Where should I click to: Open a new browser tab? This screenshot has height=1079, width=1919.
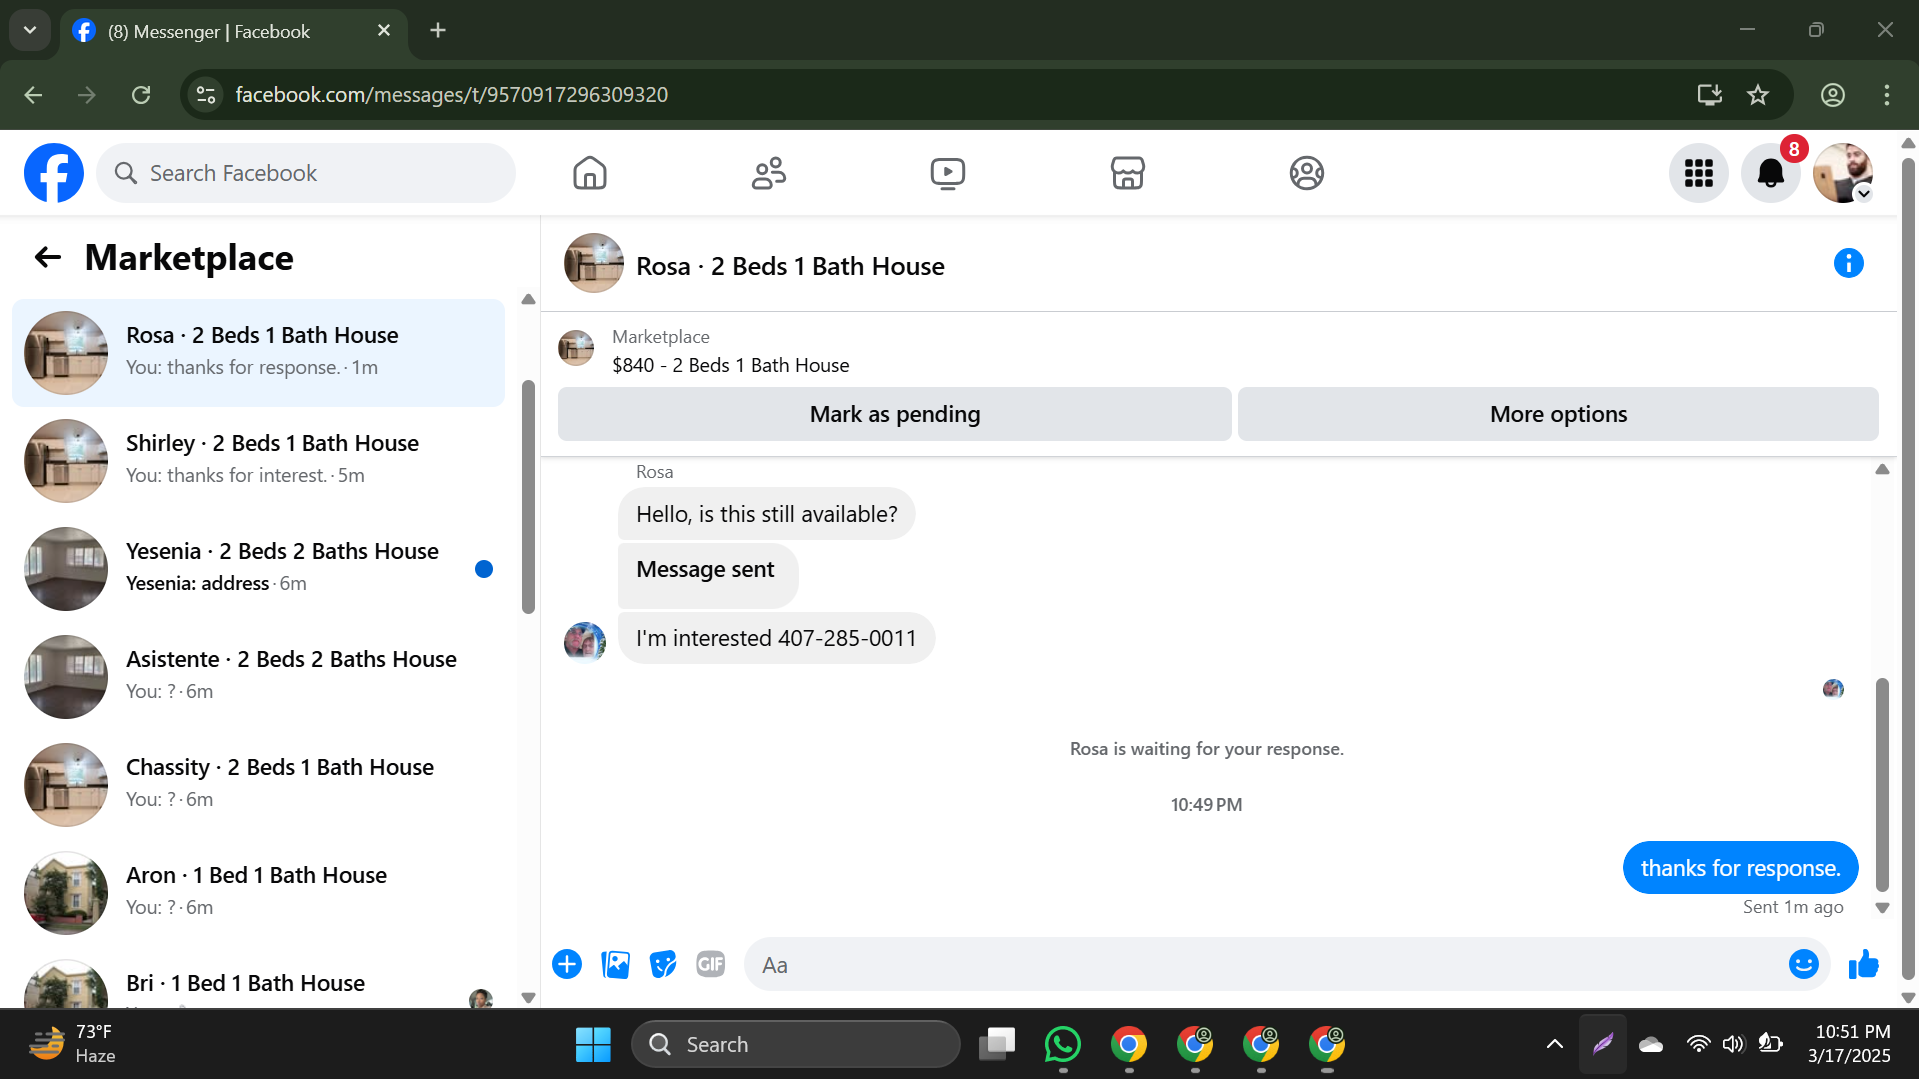point(438,30)
